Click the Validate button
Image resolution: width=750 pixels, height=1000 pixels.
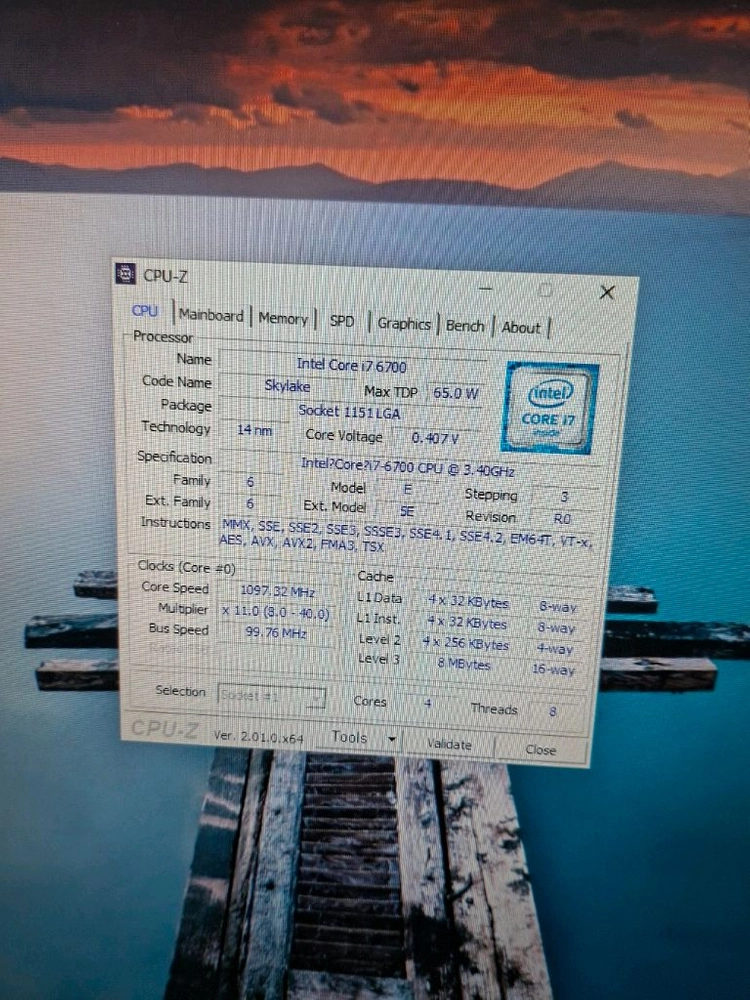point(449,744)
